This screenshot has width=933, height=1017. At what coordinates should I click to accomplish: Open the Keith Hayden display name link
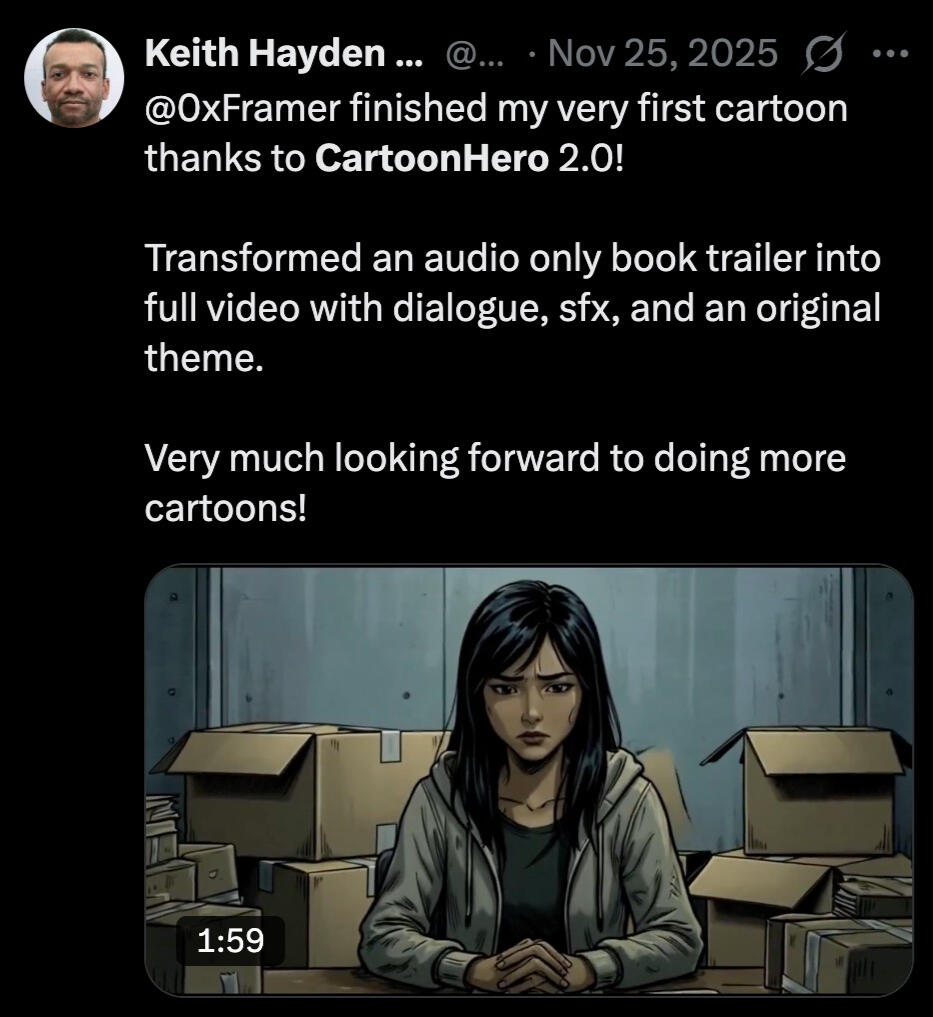tap(284, 53)
